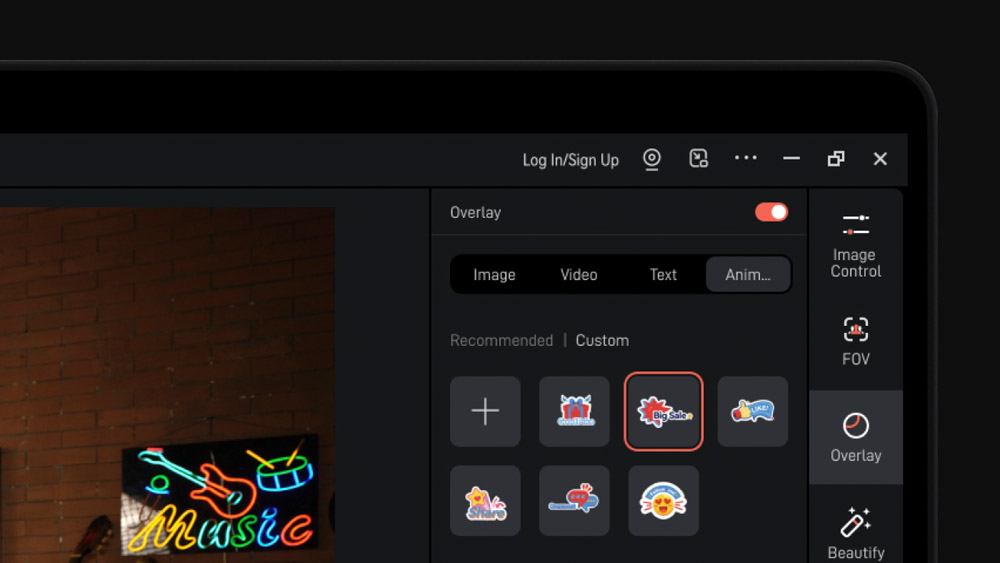The width and height of the screenshot is (1000, 563).
Task: Click the mini window mode icon
Action: (x=699, y=158)
